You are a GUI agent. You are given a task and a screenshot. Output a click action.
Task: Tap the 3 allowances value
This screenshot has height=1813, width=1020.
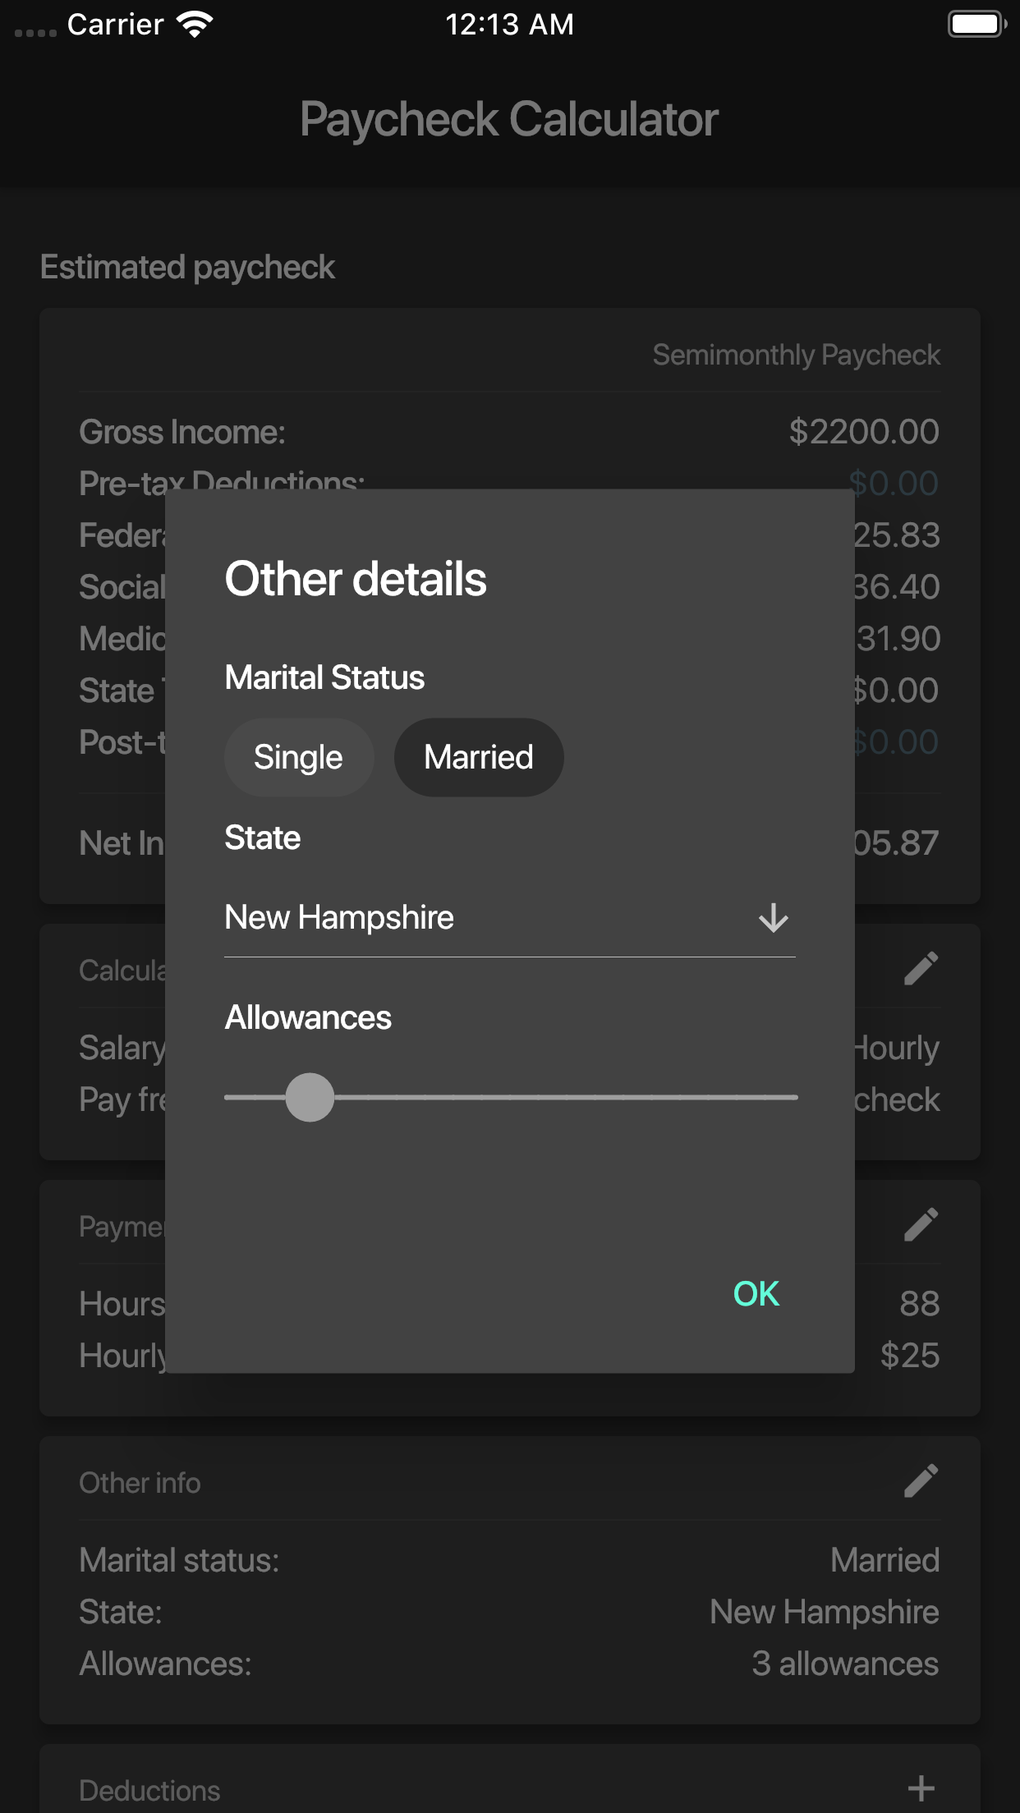tap(845, 1663)
